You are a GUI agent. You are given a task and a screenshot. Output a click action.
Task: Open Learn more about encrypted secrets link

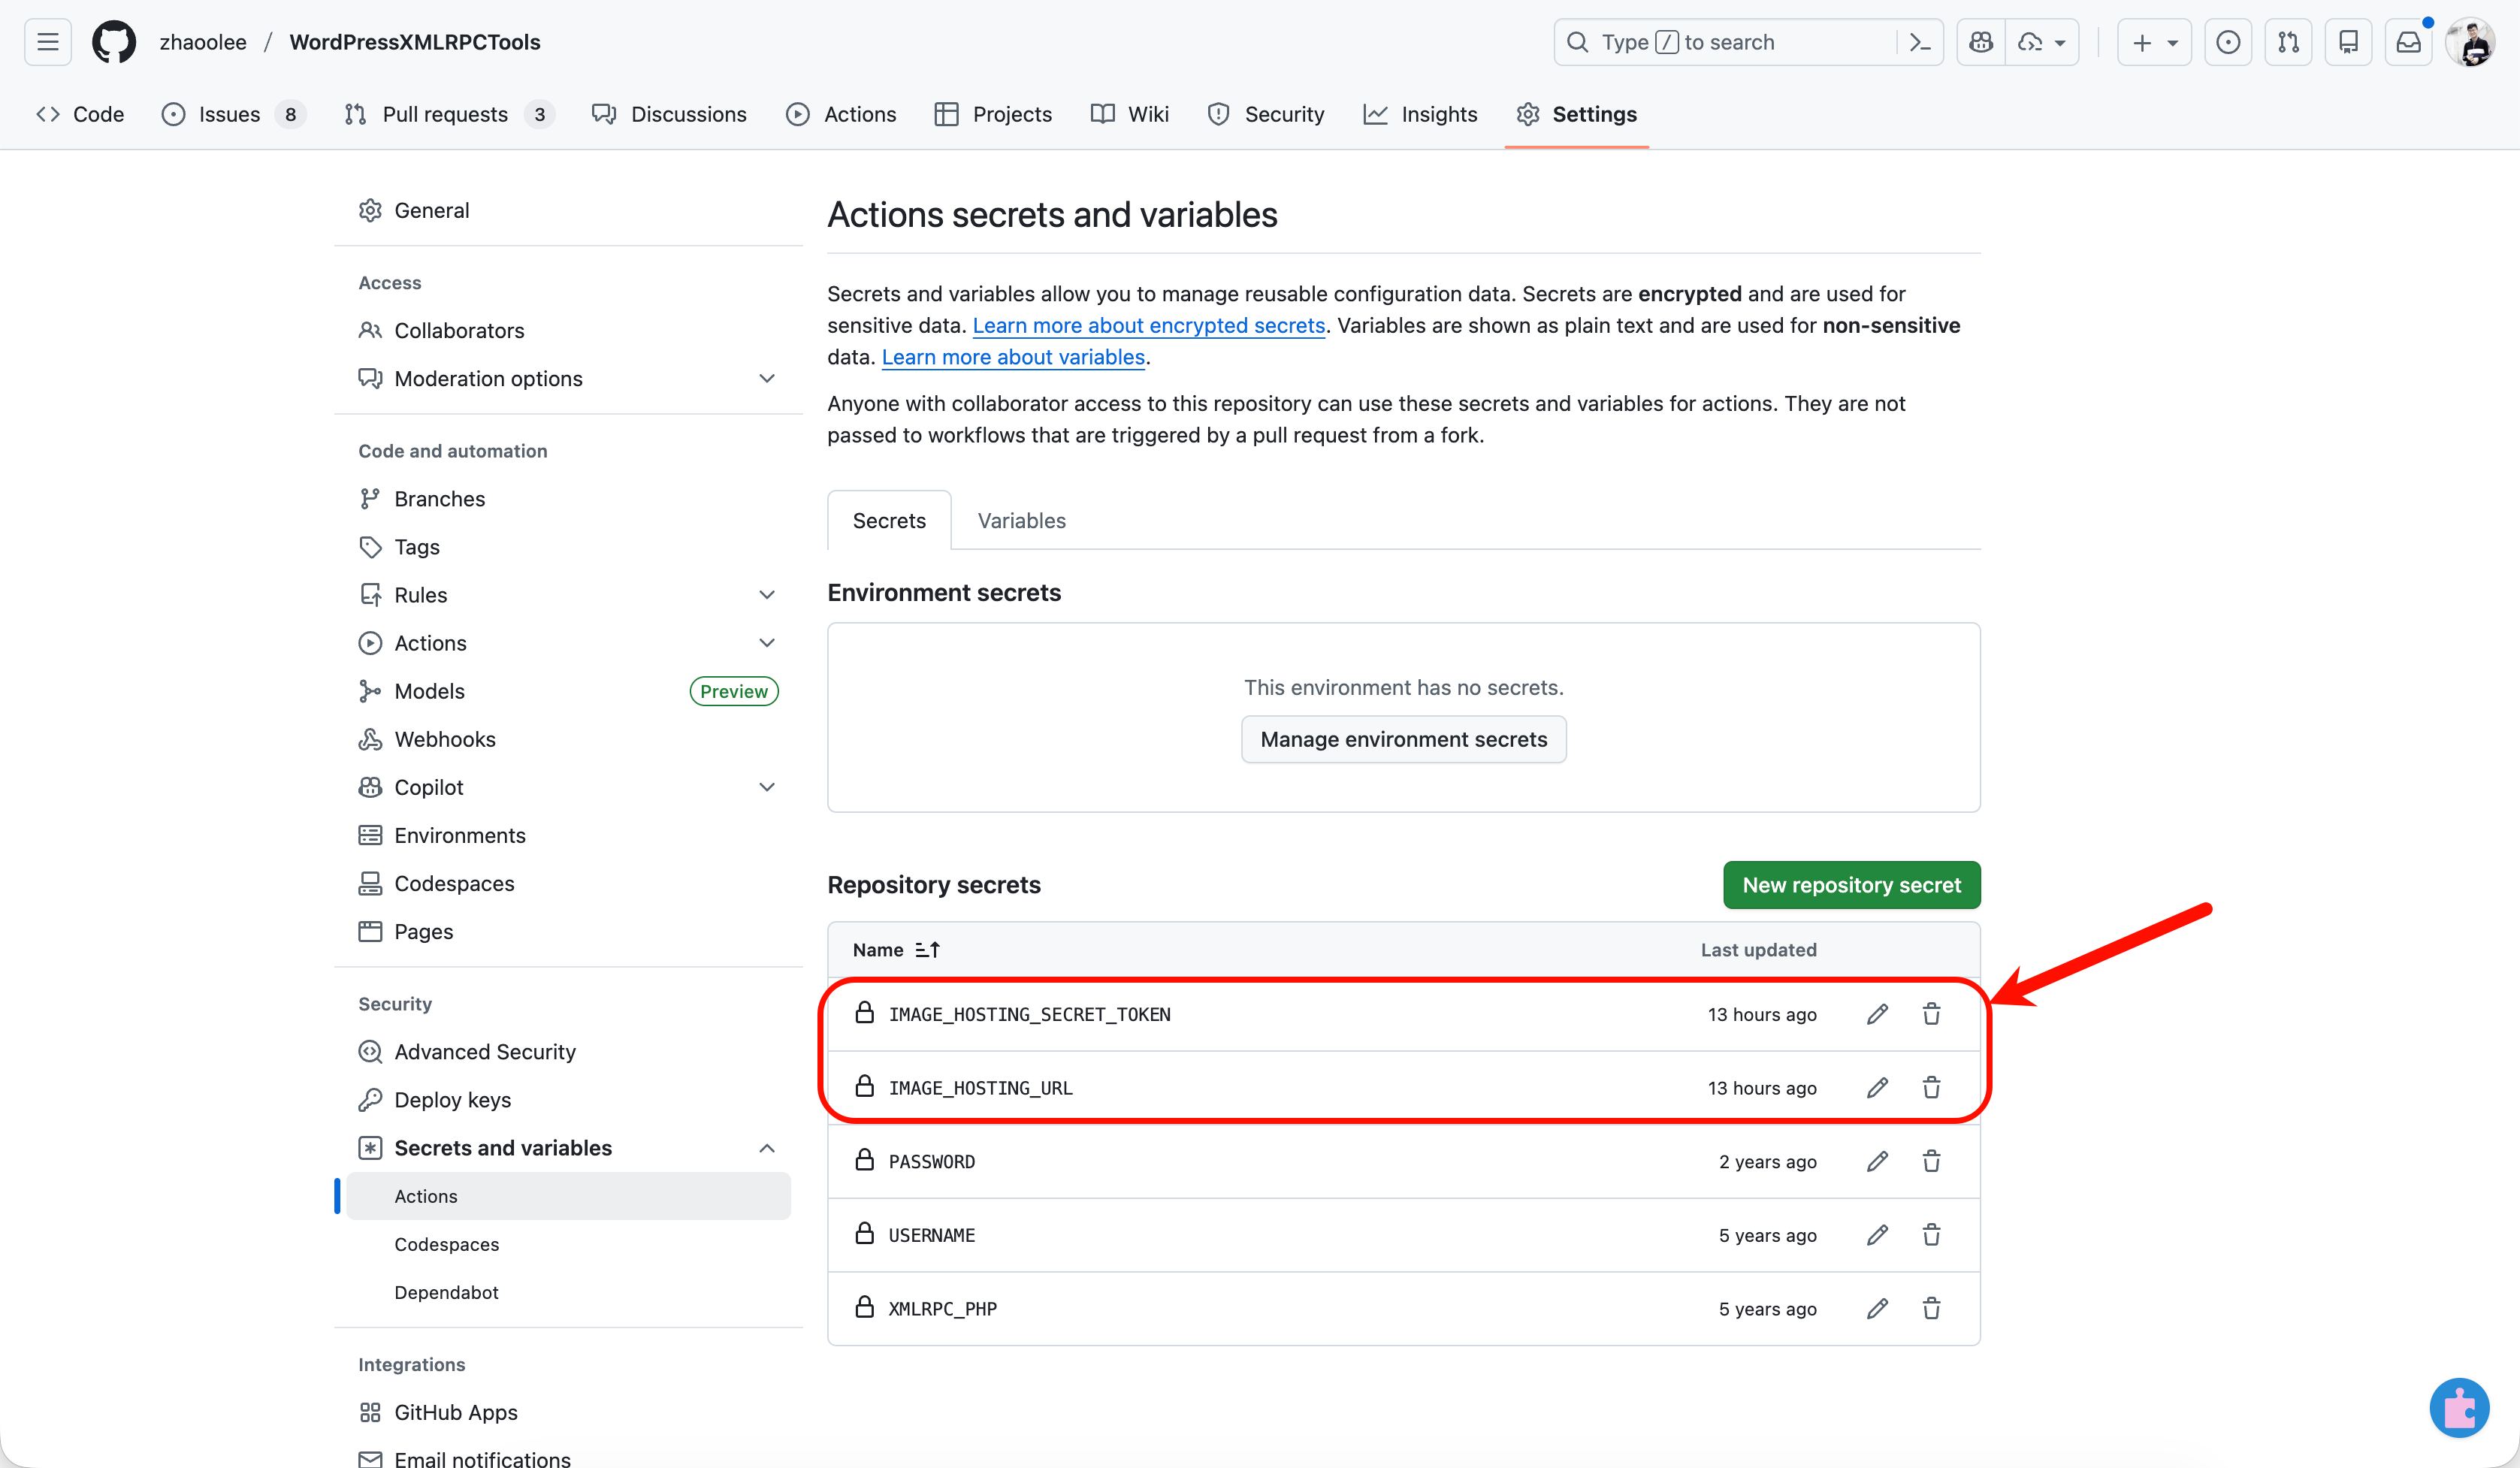pos(1148,325)
